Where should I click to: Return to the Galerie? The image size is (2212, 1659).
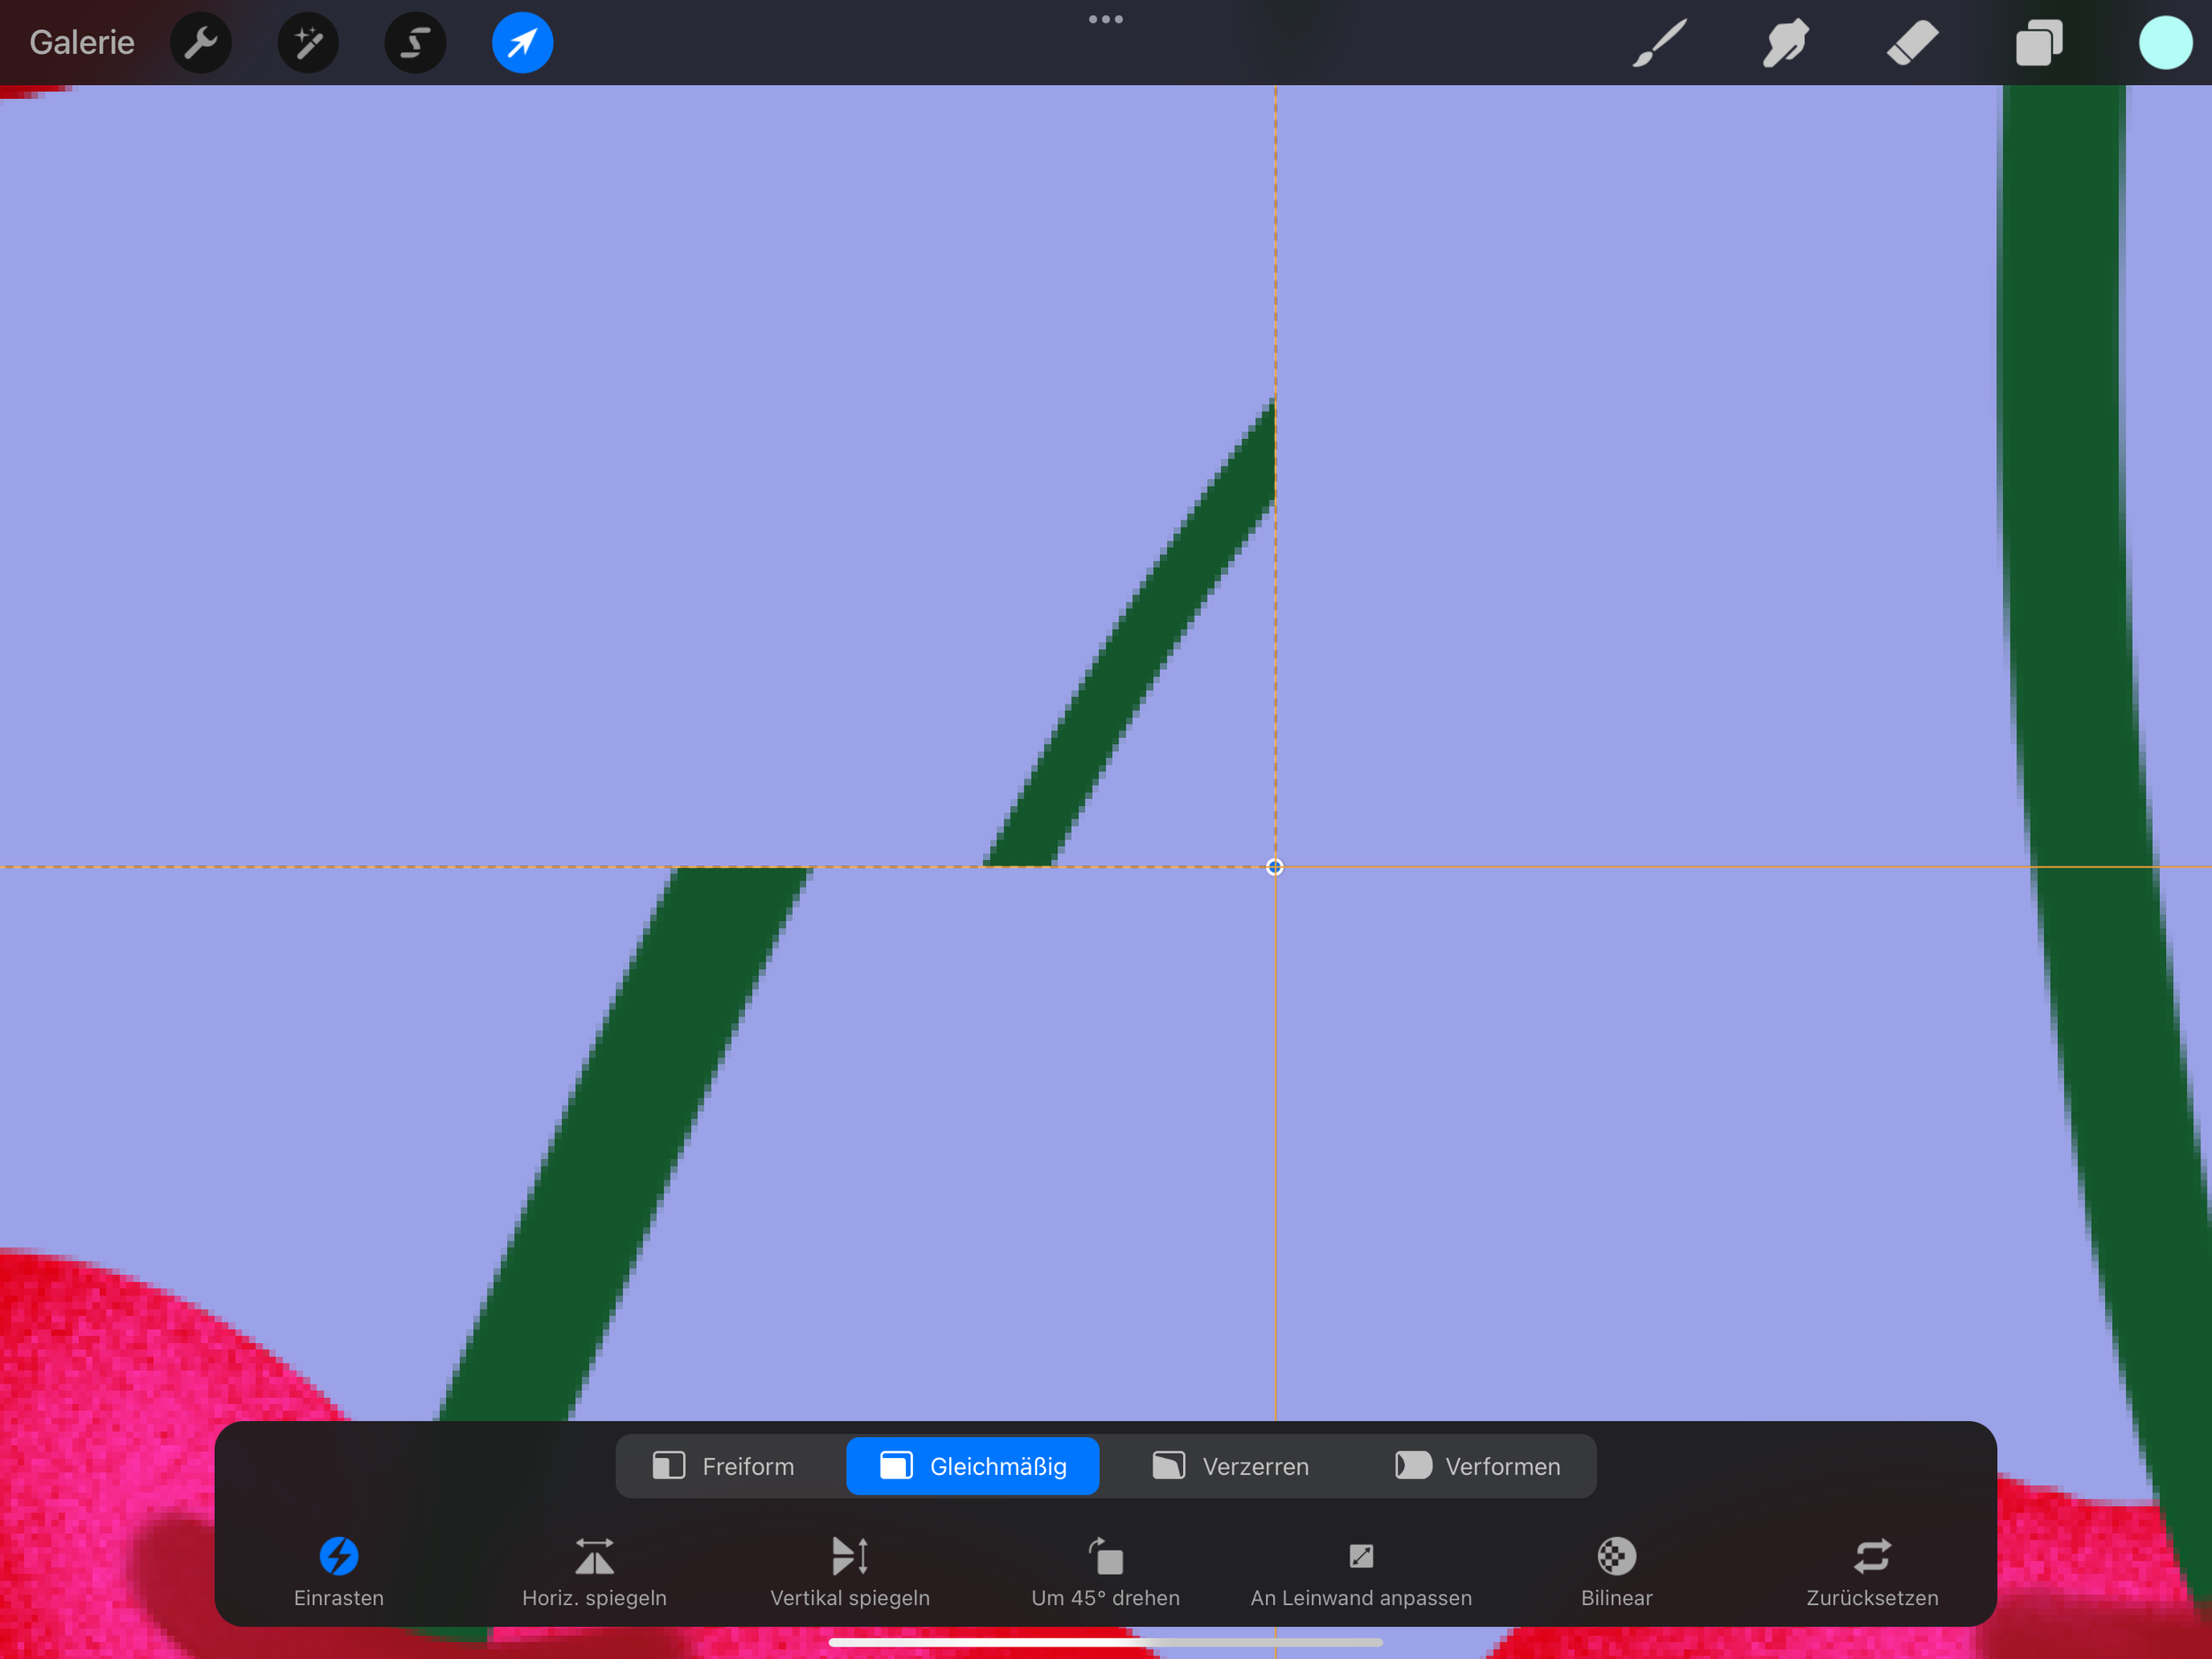(82, 43)
